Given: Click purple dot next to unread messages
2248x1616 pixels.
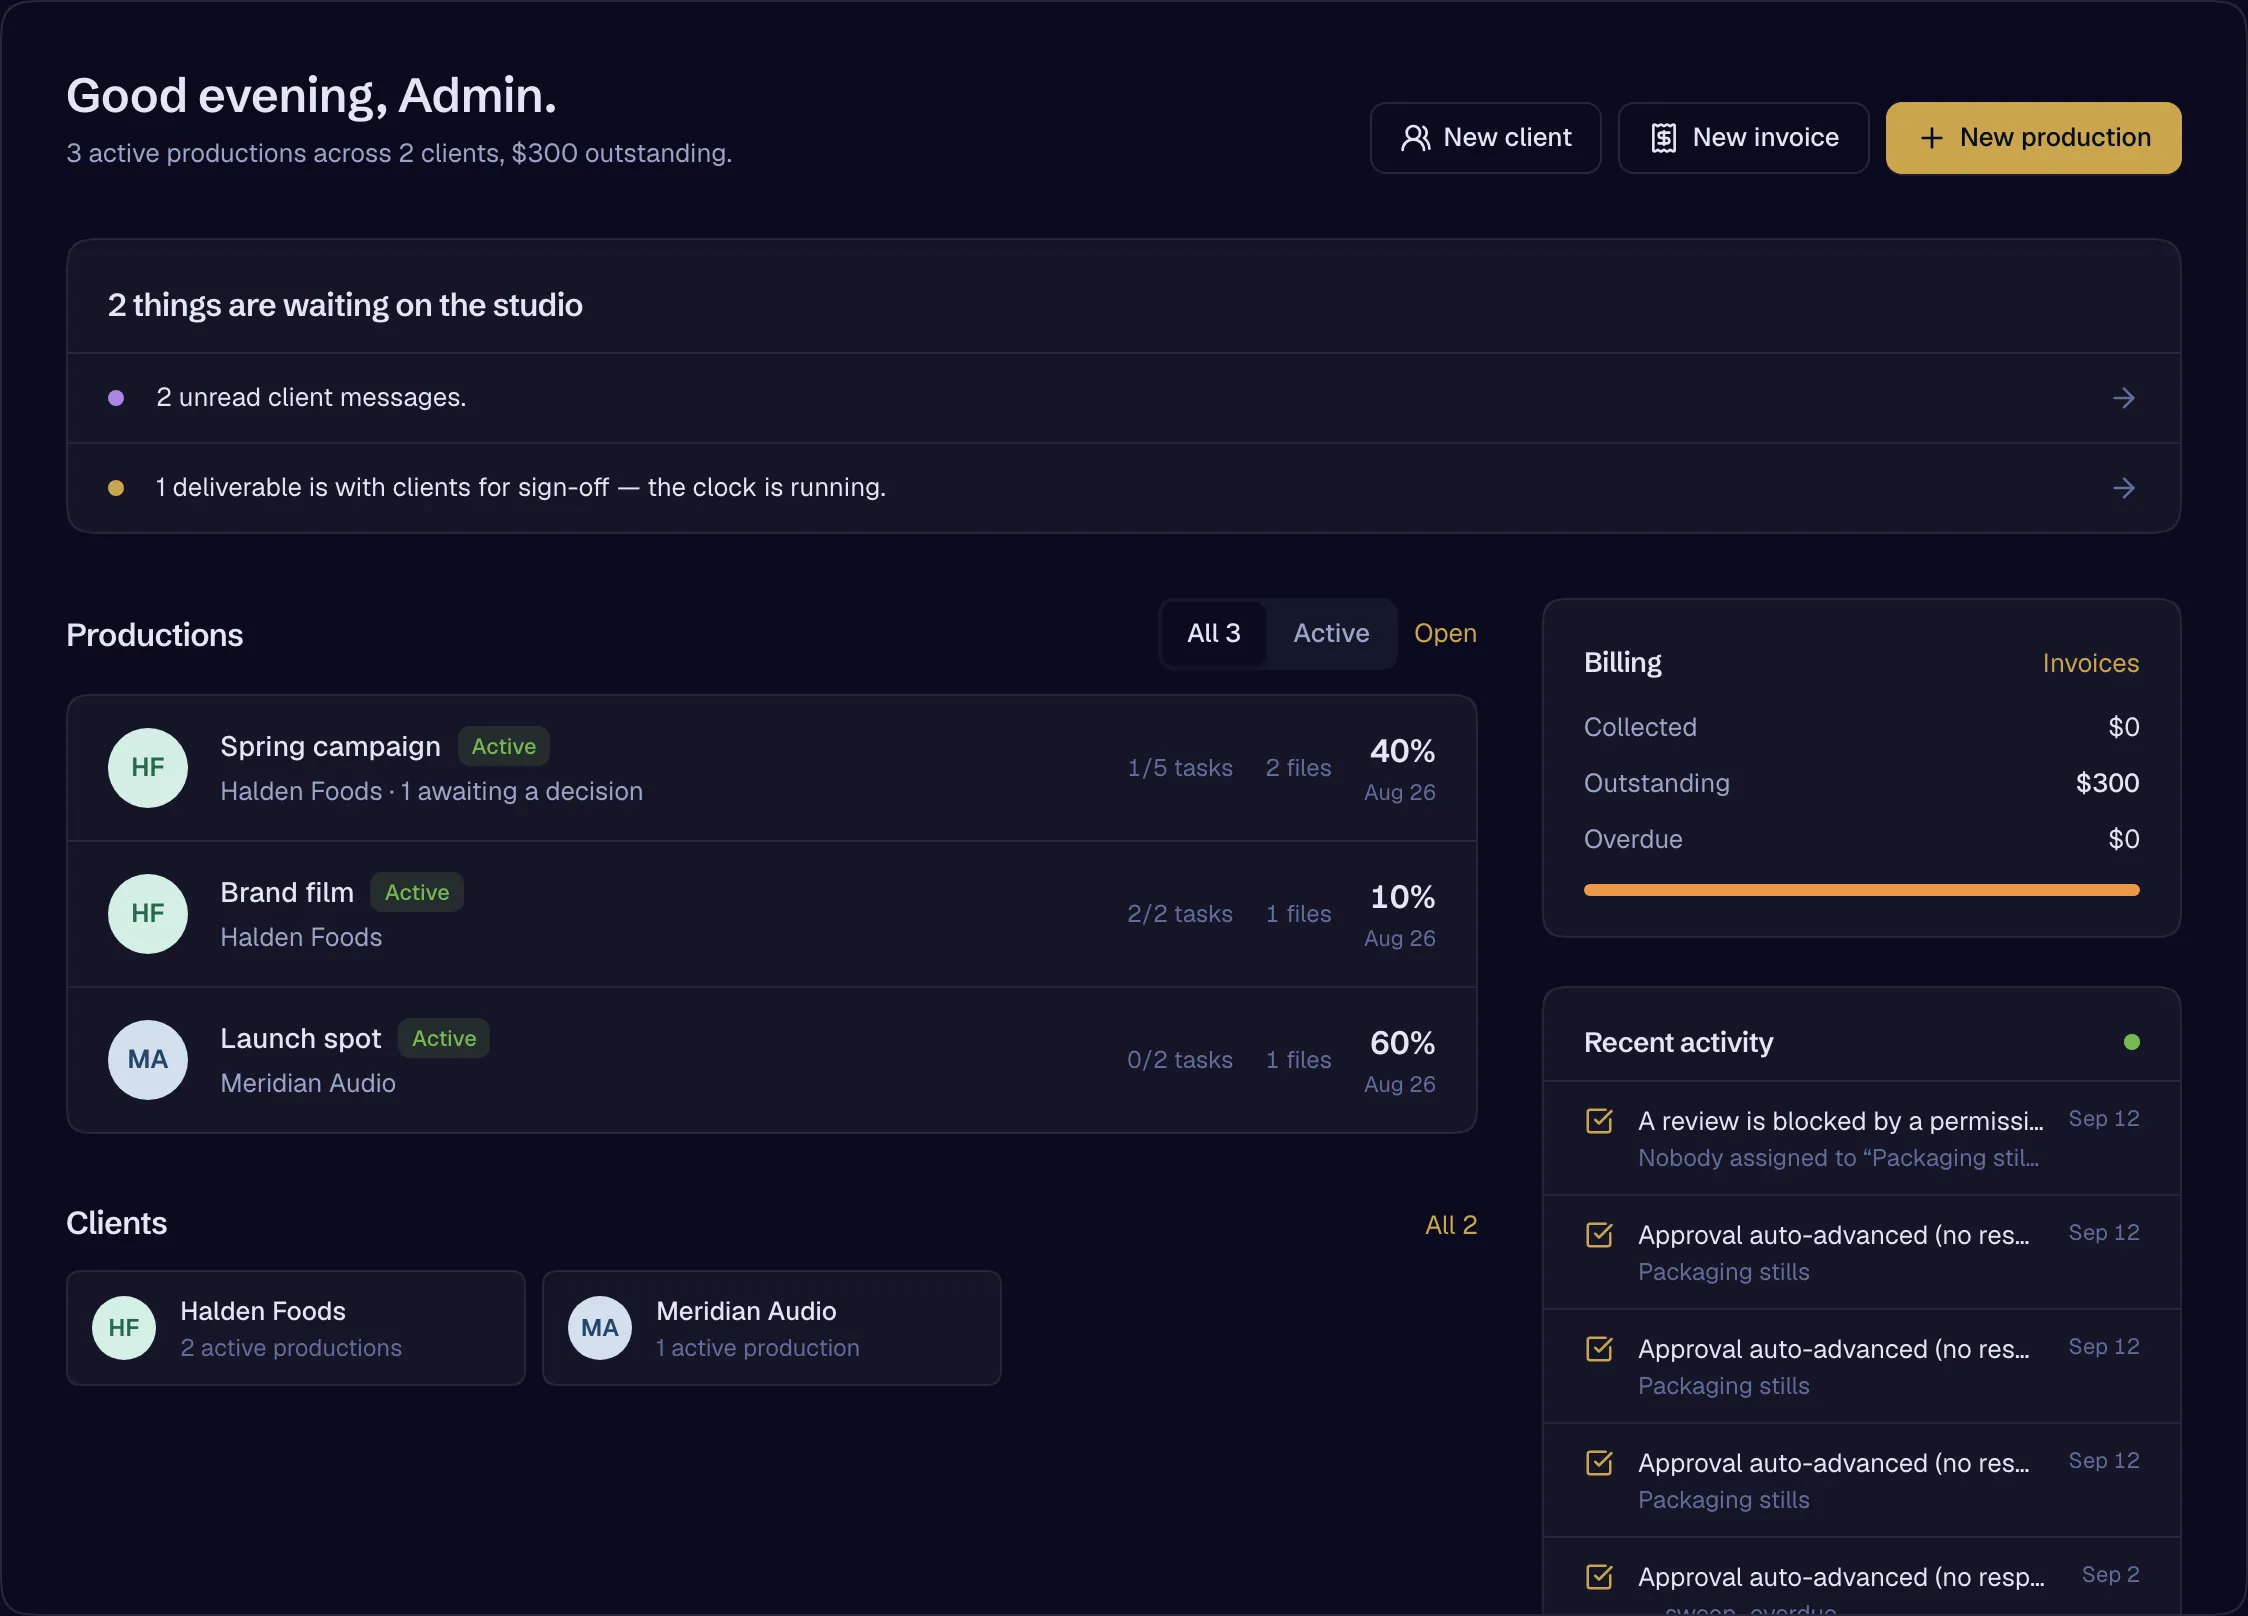Looking at the screenshot, I should 116,398.
